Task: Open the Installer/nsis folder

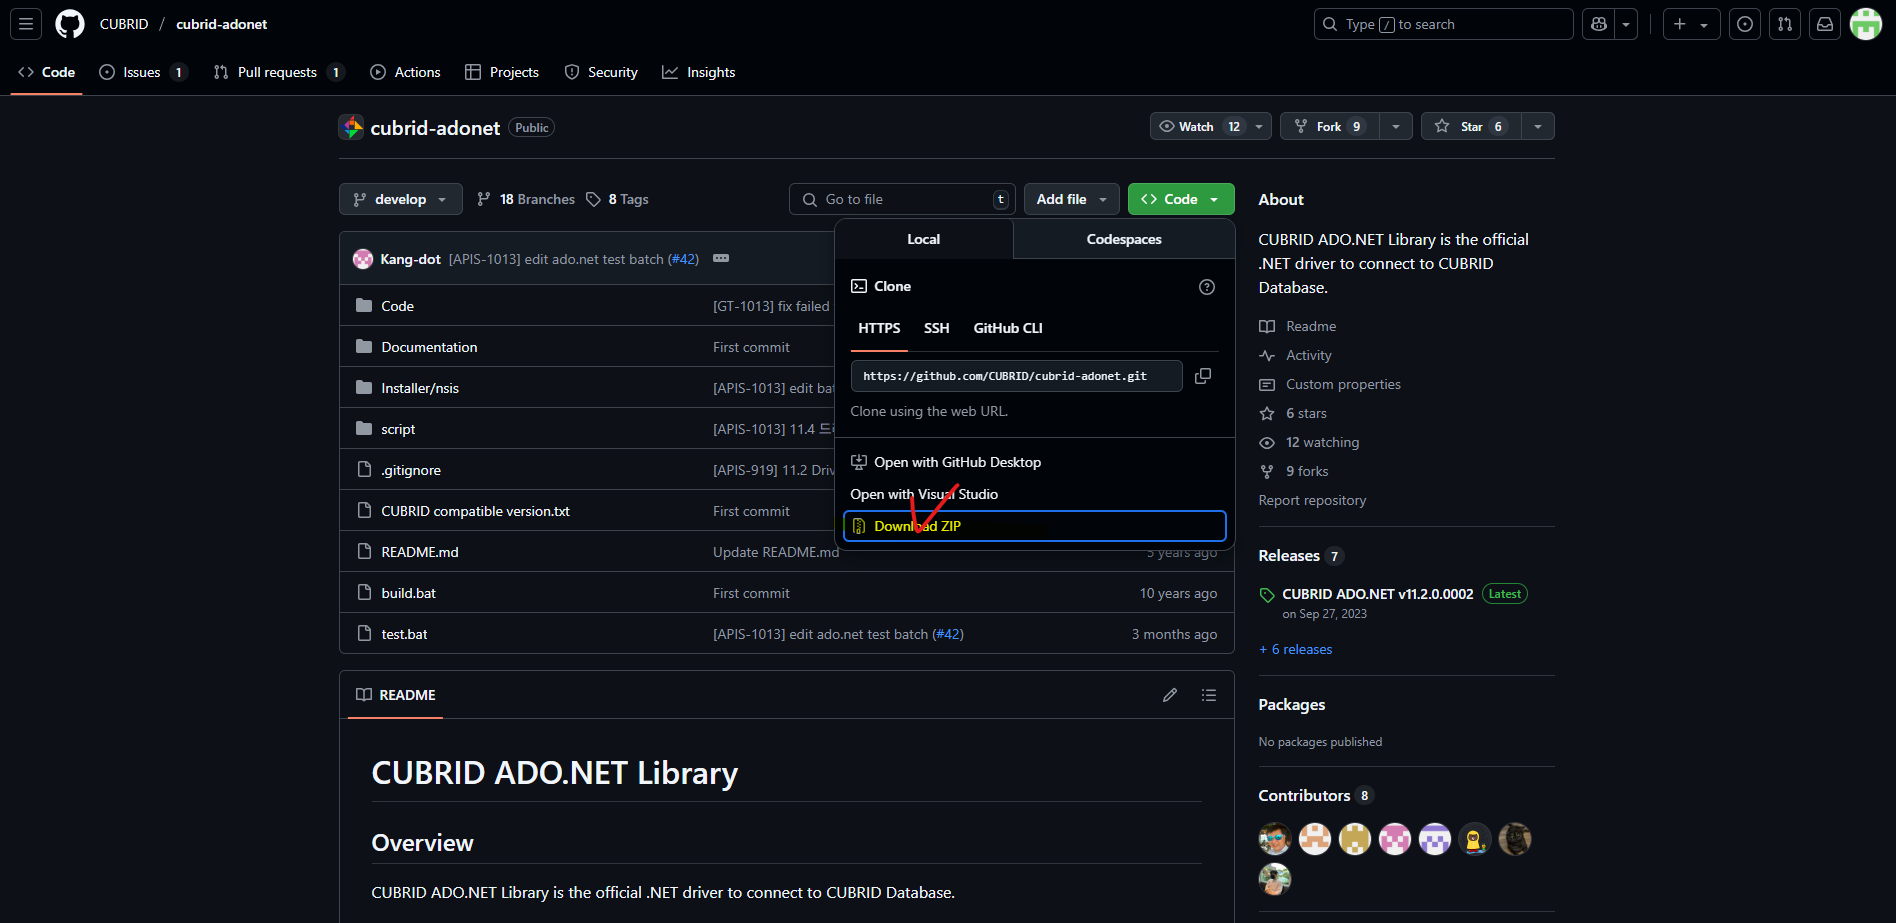Action: click(x=420, y=388)
